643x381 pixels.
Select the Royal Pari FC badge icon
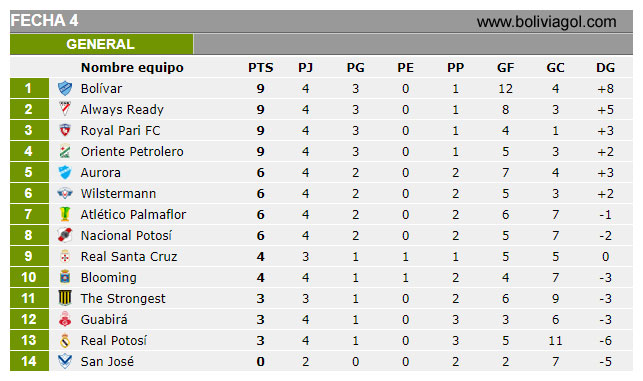pyautogui.click(x=65, y=130)
